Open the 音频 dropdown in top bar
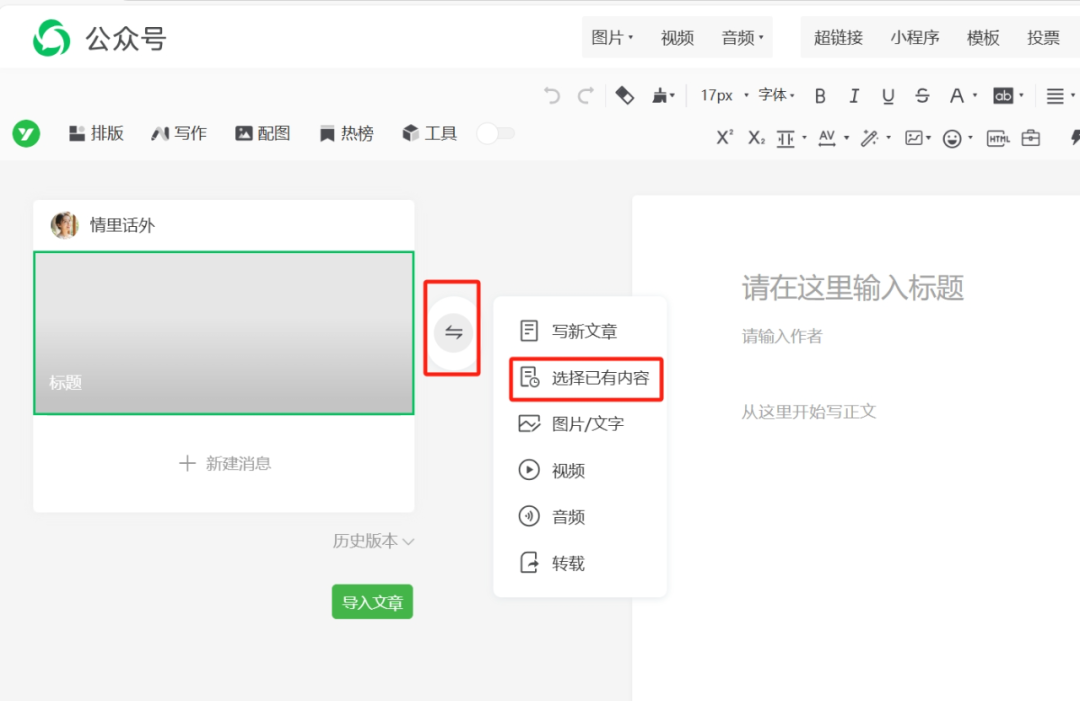1080x701 pixels. point(742,37)
